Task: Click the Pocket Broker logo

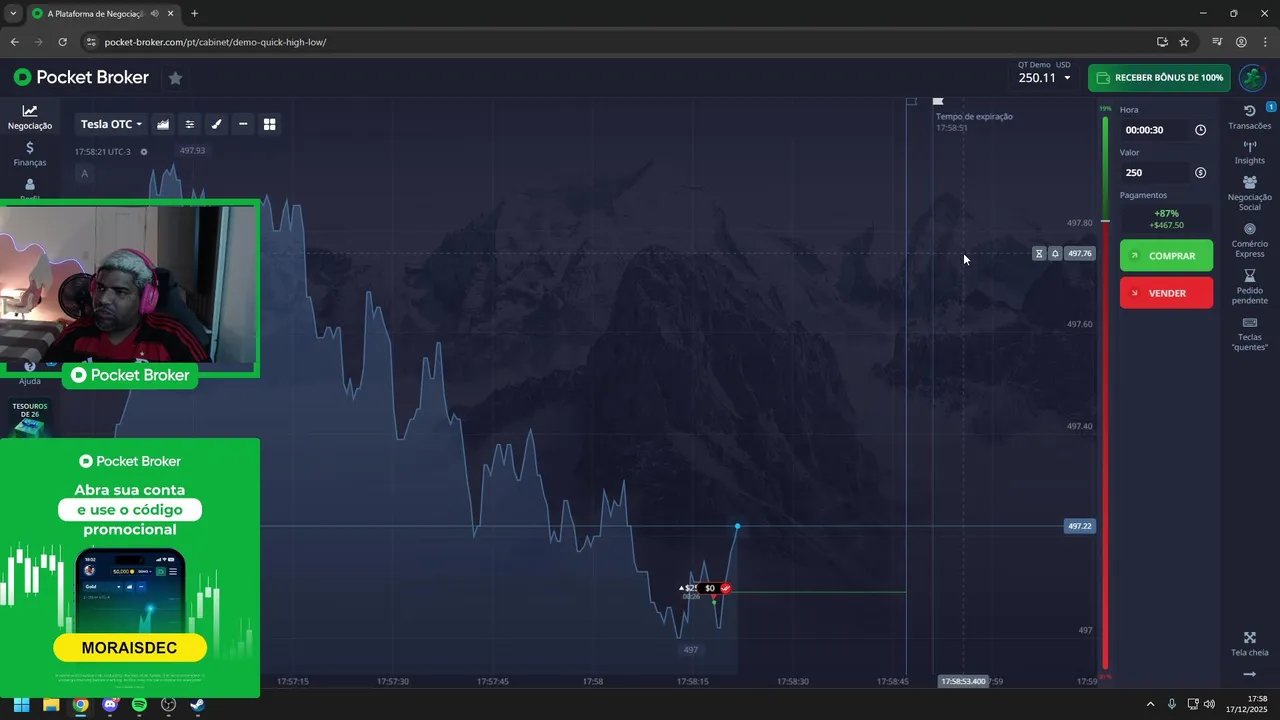Action: tap(81, 77)
